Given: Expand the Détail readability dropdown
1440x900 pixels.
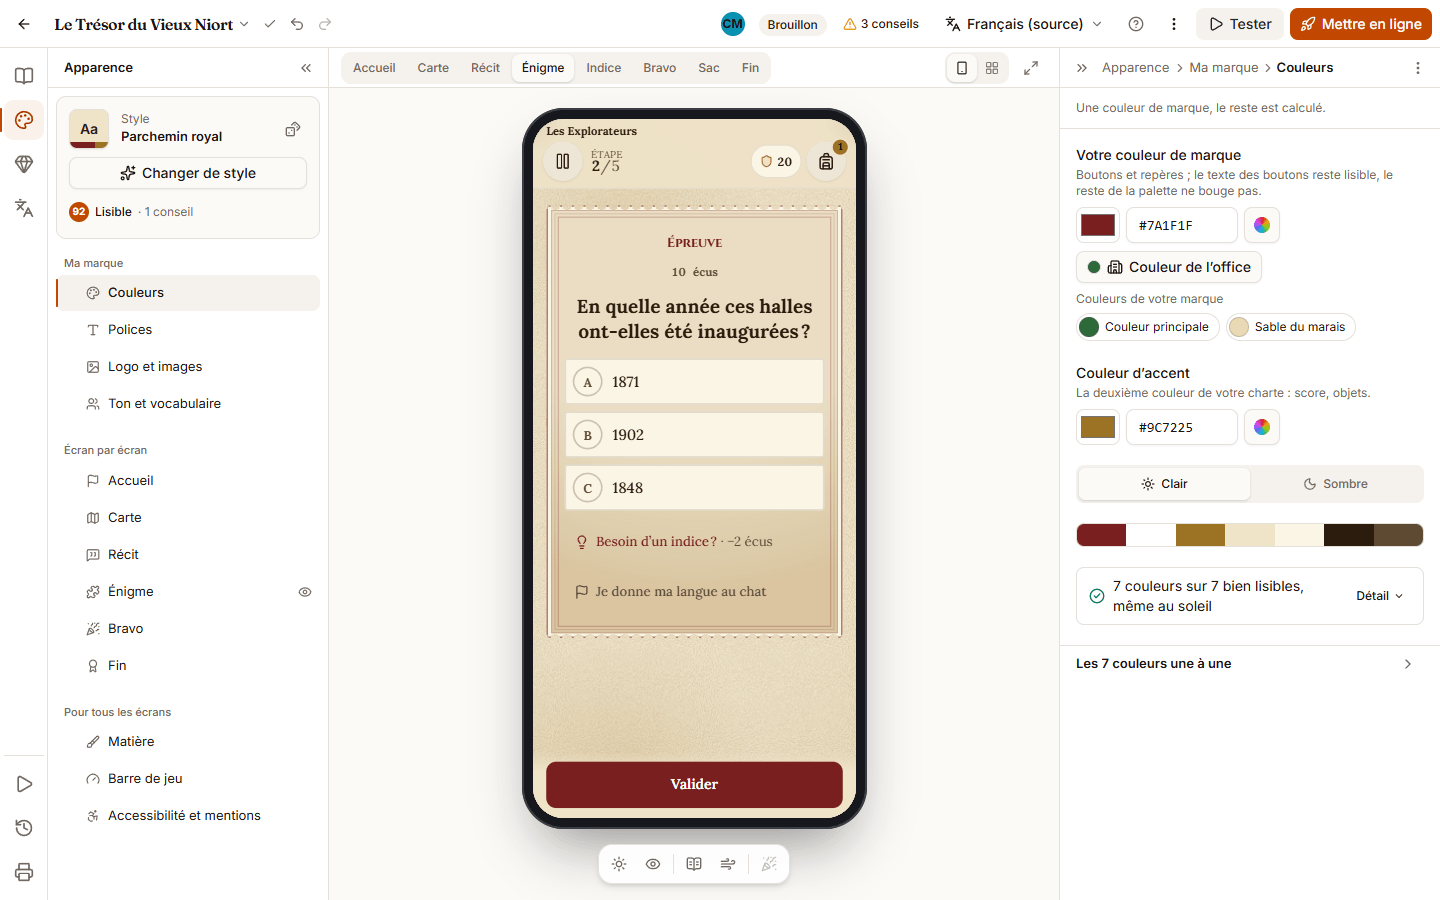Looking at the screenshot, I should pyautogui.click(x=1380, y=596).
